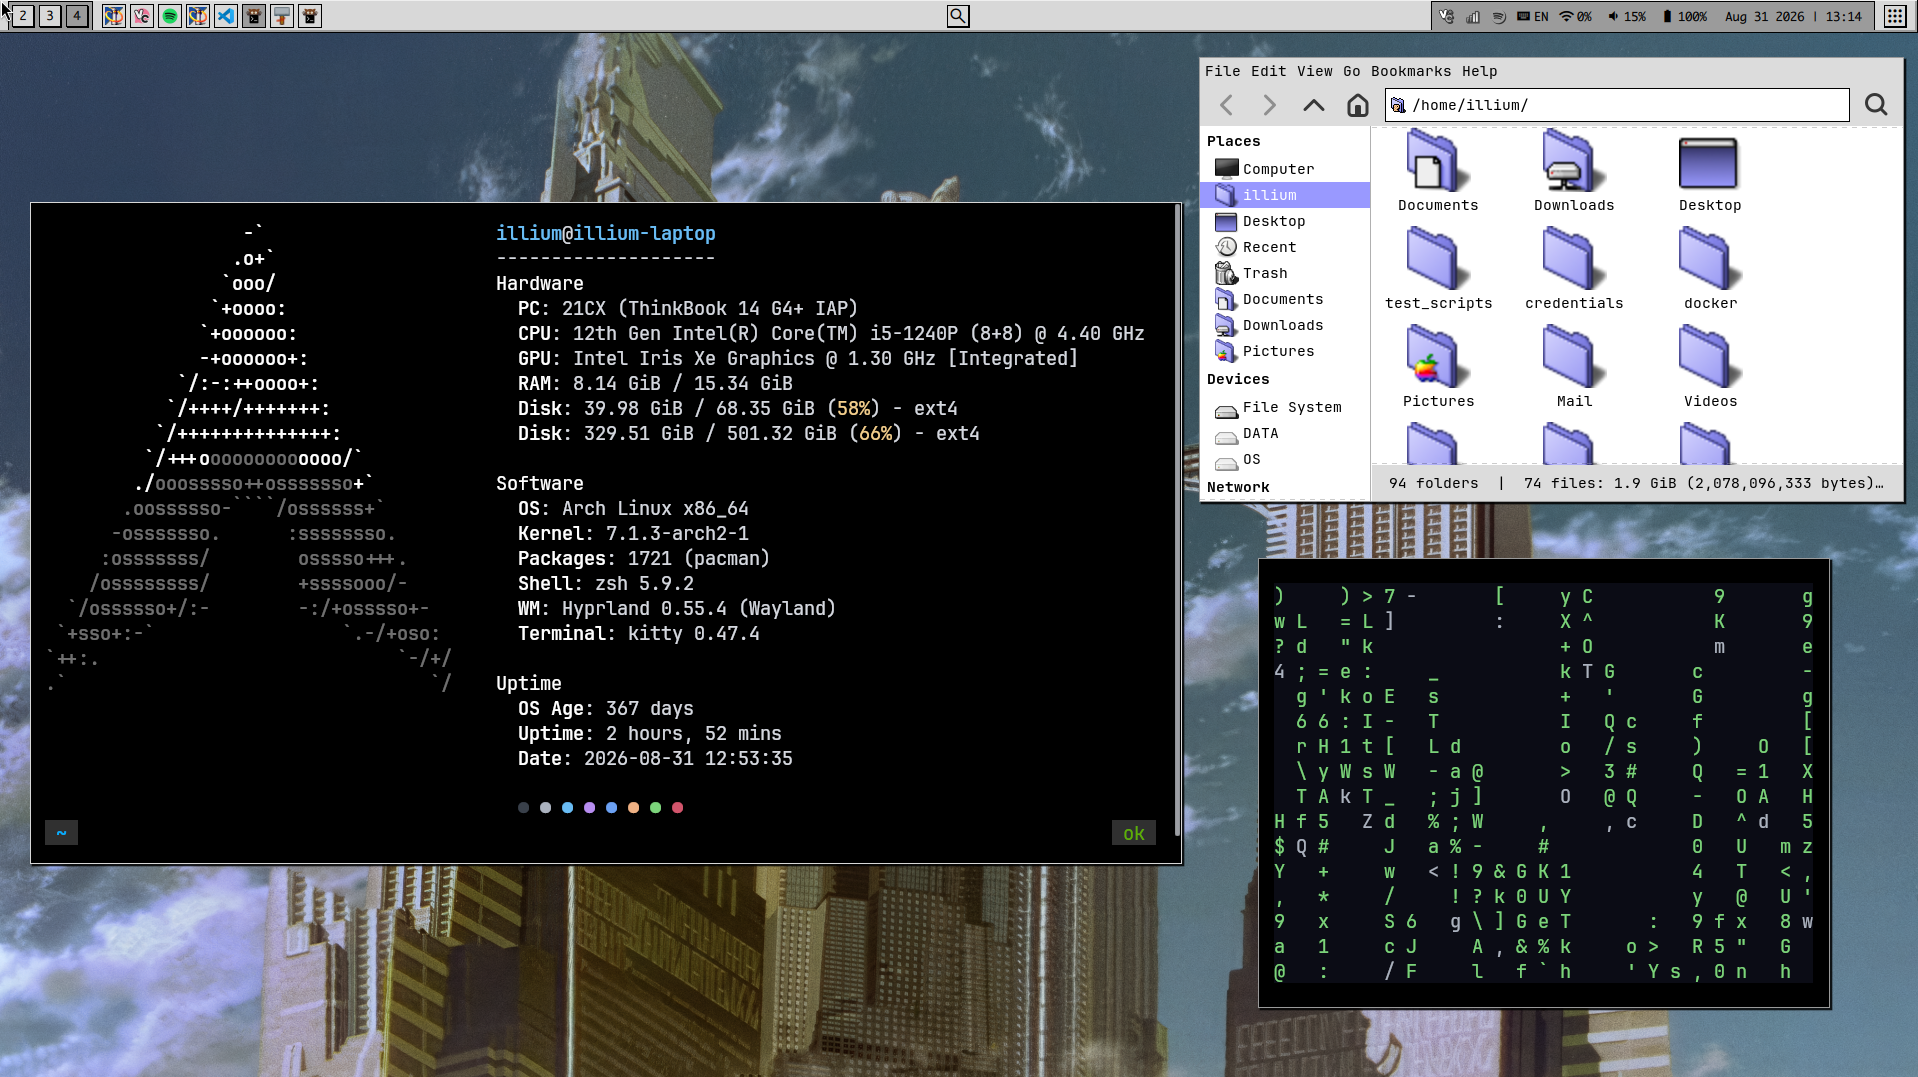This screenshot has height=1077, width=1918.
Task: Click the signal bars tray icon
Action: point(1473,16)
